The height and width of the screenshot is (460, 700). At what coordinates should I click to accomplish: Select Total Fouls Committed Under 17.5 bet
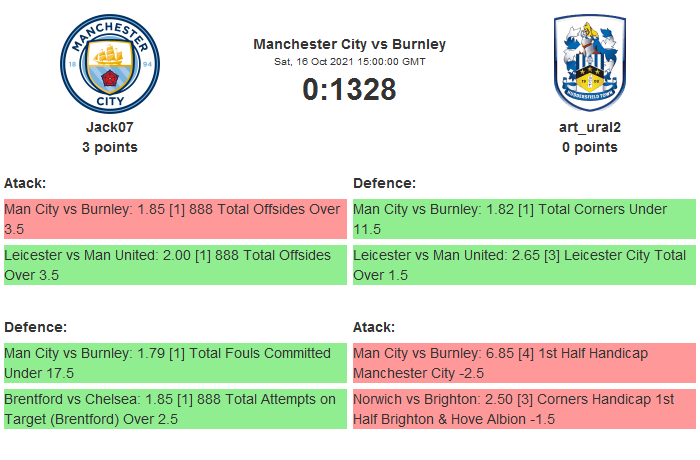tap(174, 363)
